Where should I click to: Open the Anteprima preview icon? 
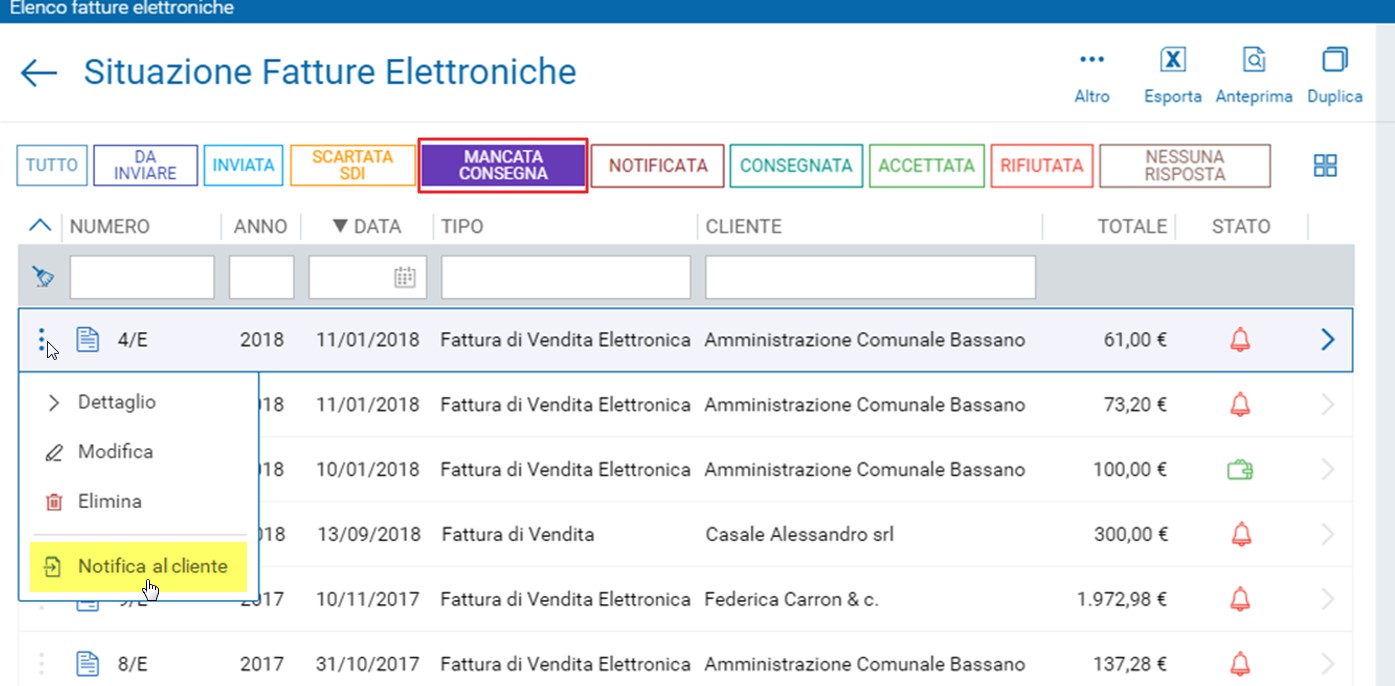1254,60
